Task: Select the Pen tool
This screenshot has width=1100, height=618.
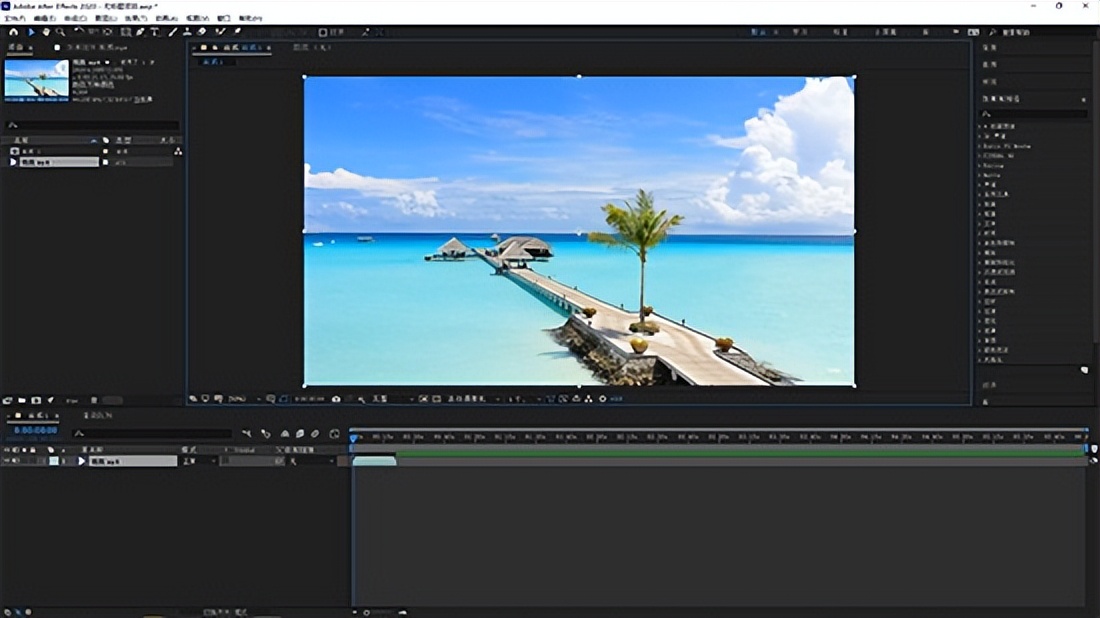Action: click(139, 32)
